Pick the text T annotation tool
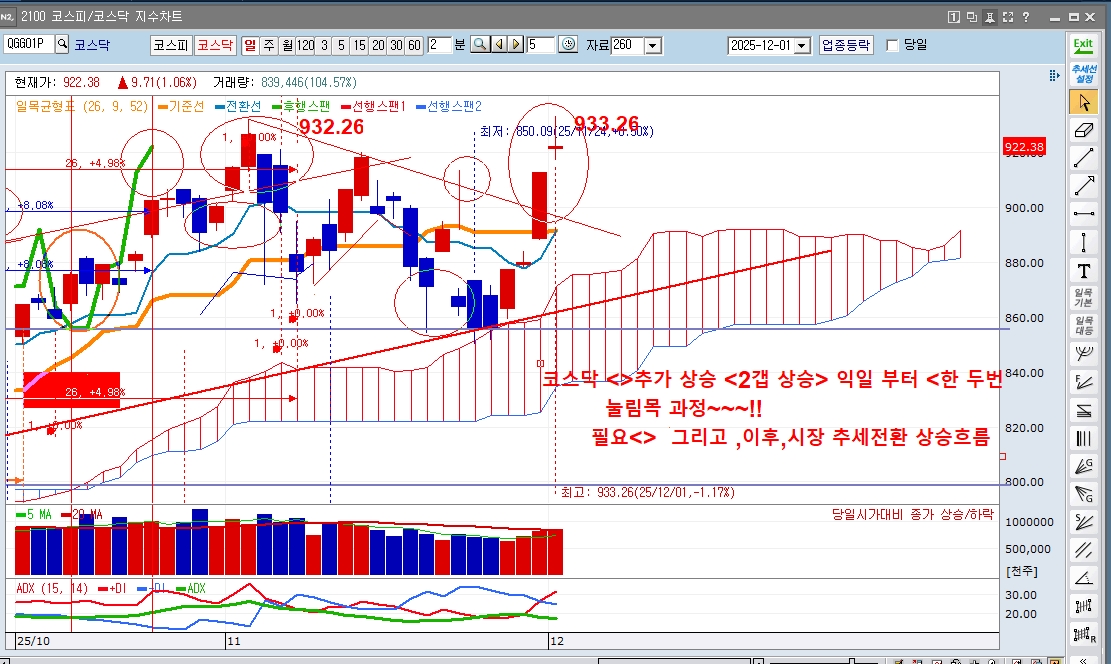Image resolution: width=1111 pixels, height=664 pixels. pos(1083,270)
